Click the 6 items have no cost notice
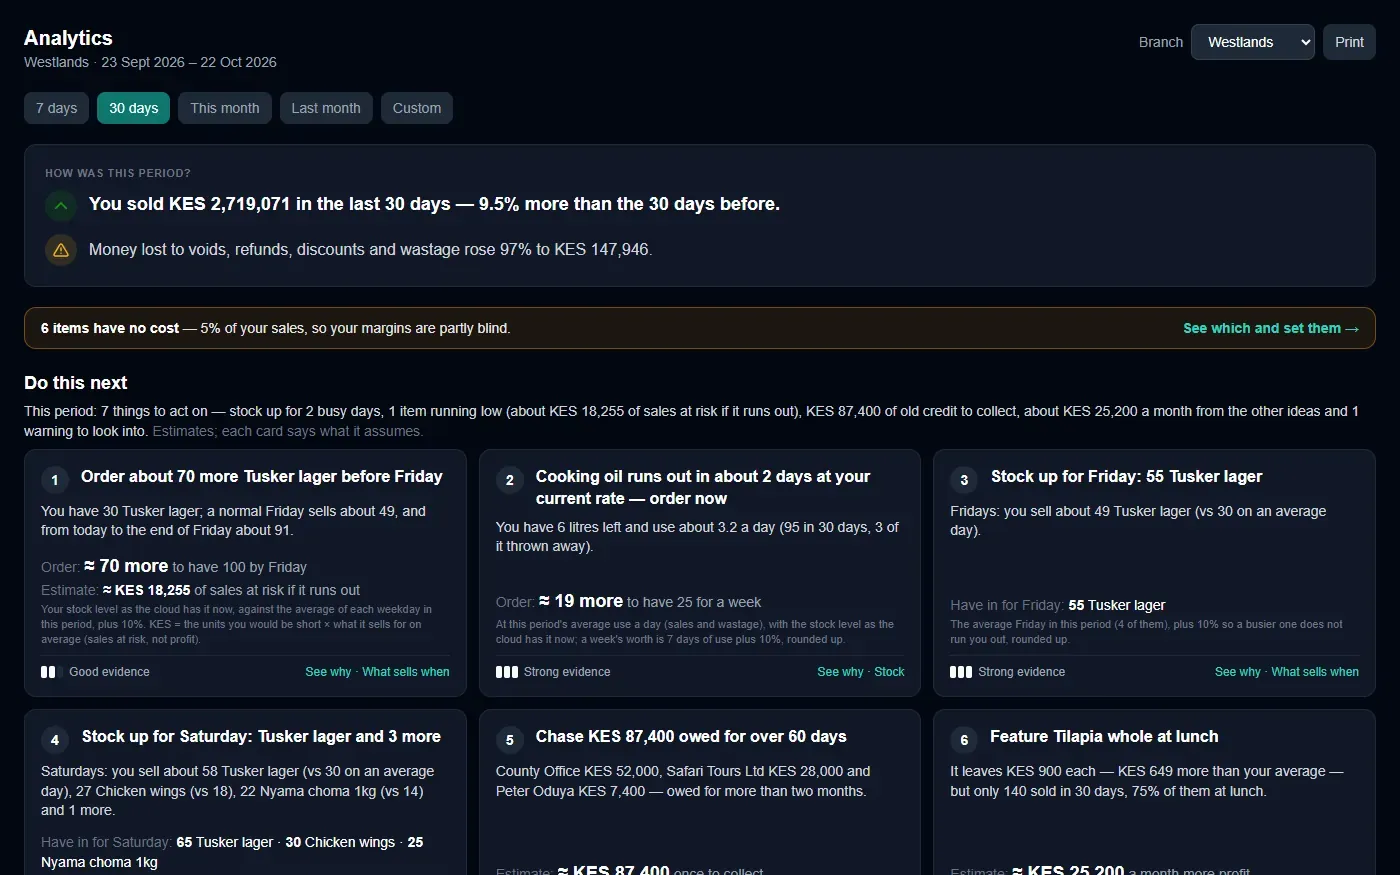 275,328
